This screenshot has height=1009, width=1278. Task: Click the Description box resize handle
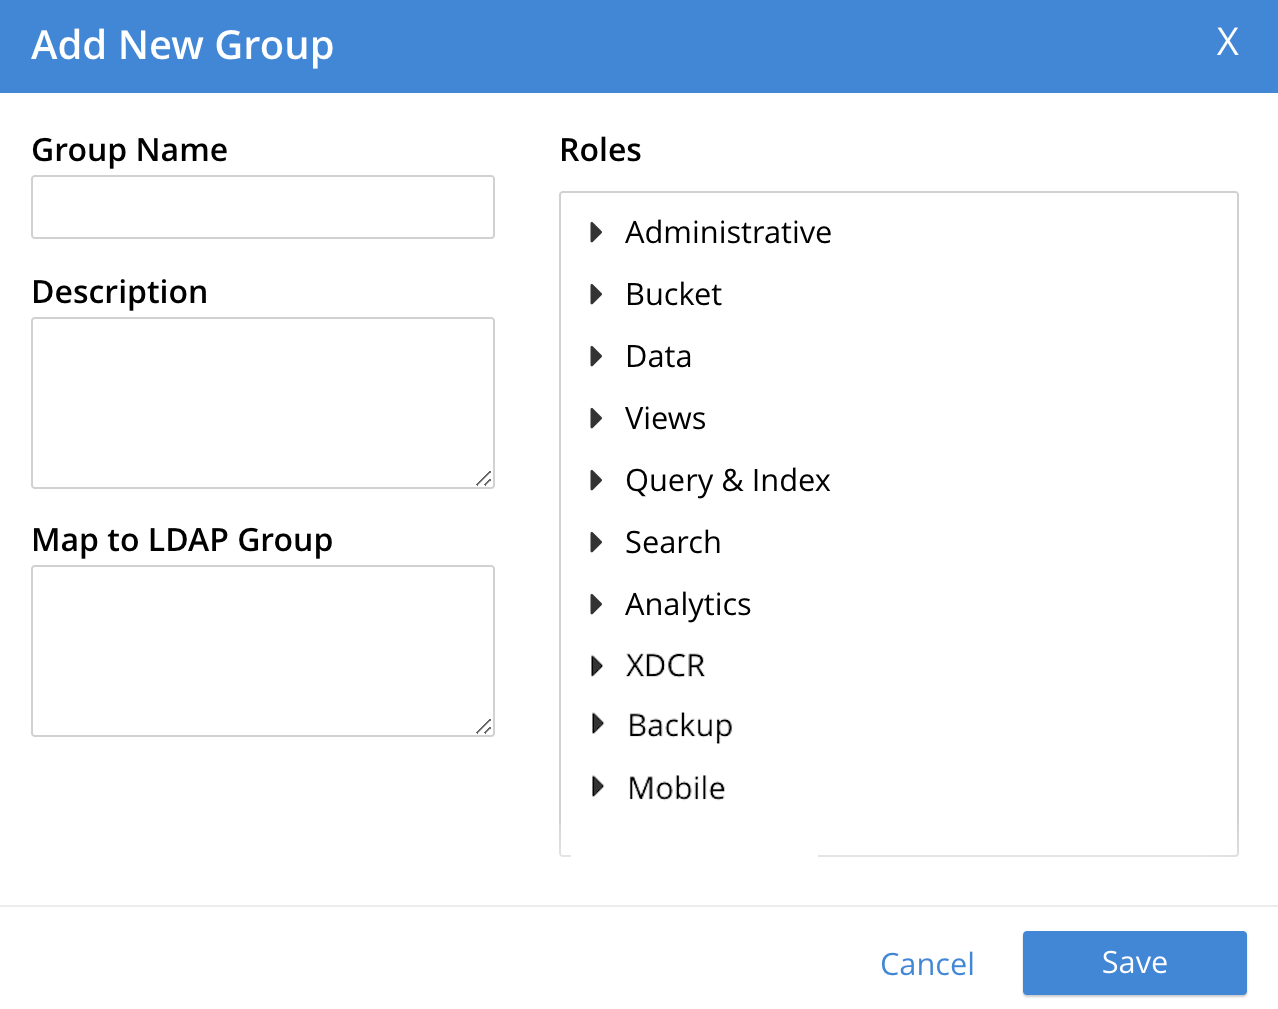pyautogui.click(x=484, y=479)
